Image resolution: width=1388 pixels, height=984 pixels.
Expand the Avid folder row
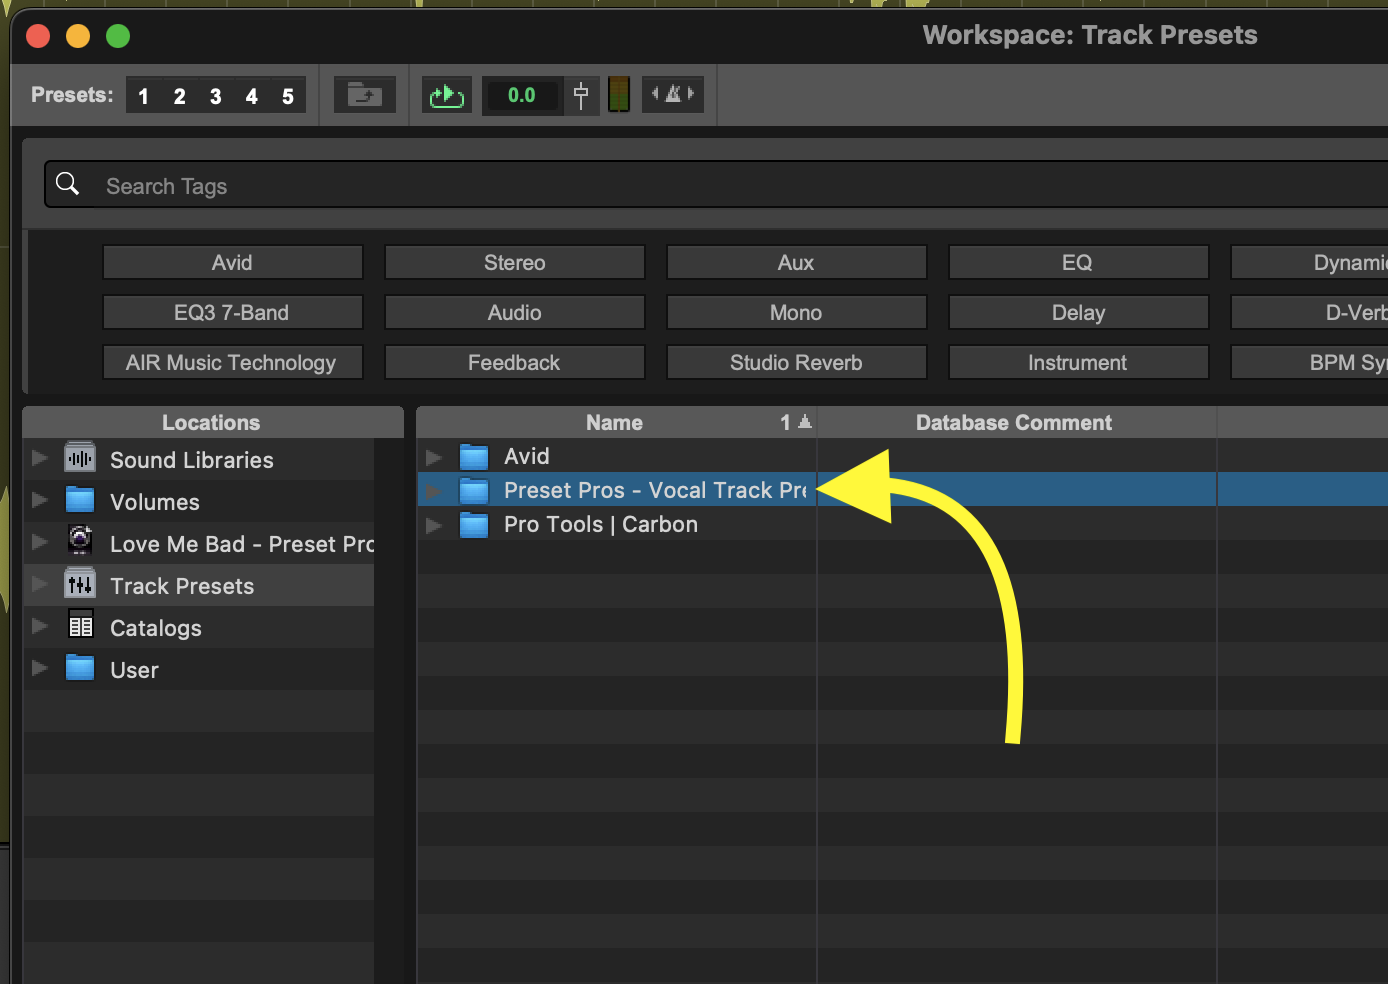tap(434, 457)
